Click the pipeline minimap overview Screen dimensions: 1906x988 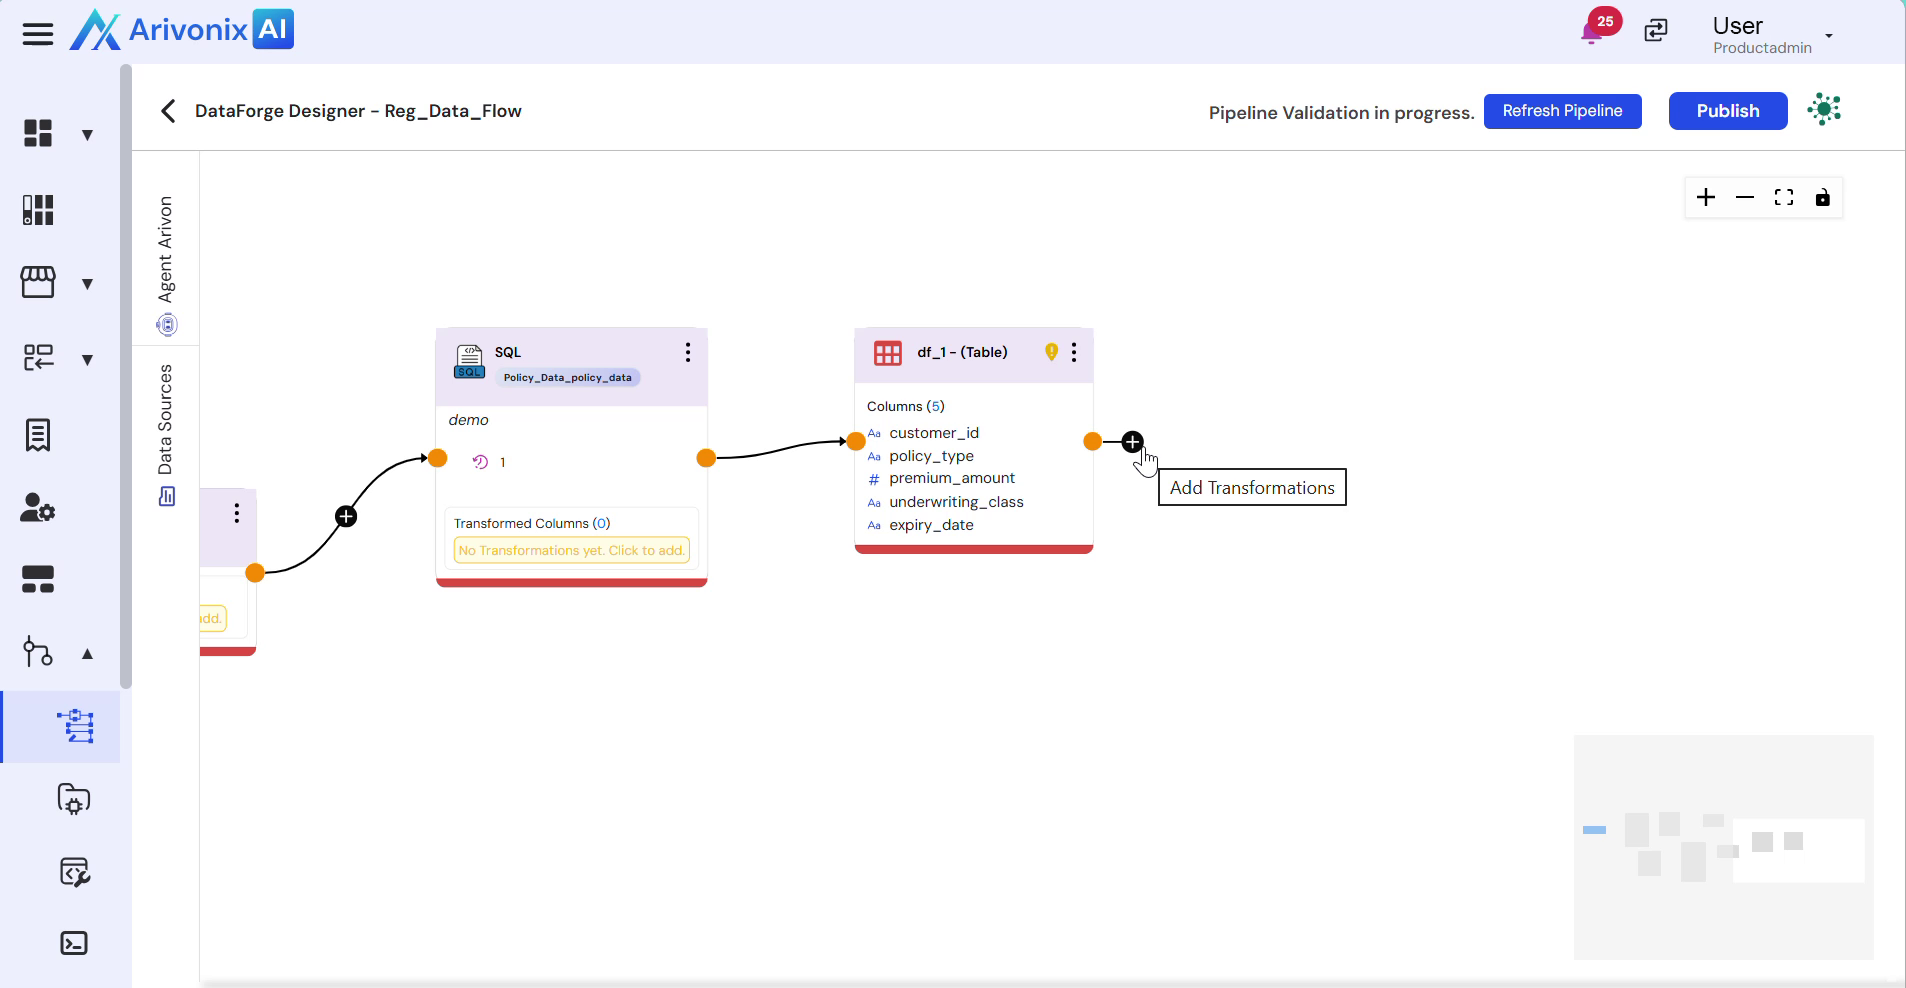click(1723, 847)
